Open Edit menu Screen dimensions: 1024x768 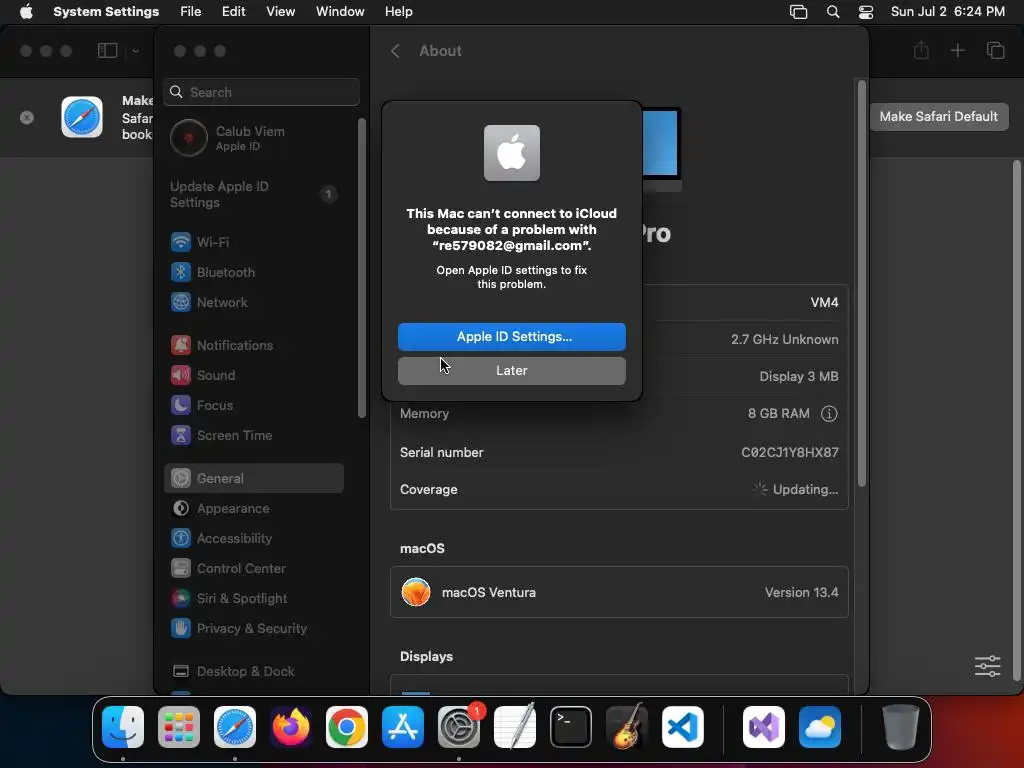click(x=234, y=12)
